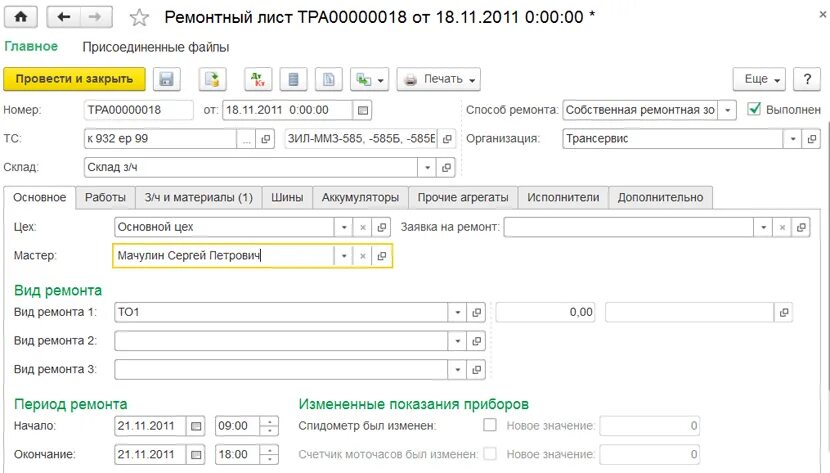Viewport: 830px width, 473px height.
Task: Toggle Спидометр был изменен checkbox
Action: click(x=490, y=425)
